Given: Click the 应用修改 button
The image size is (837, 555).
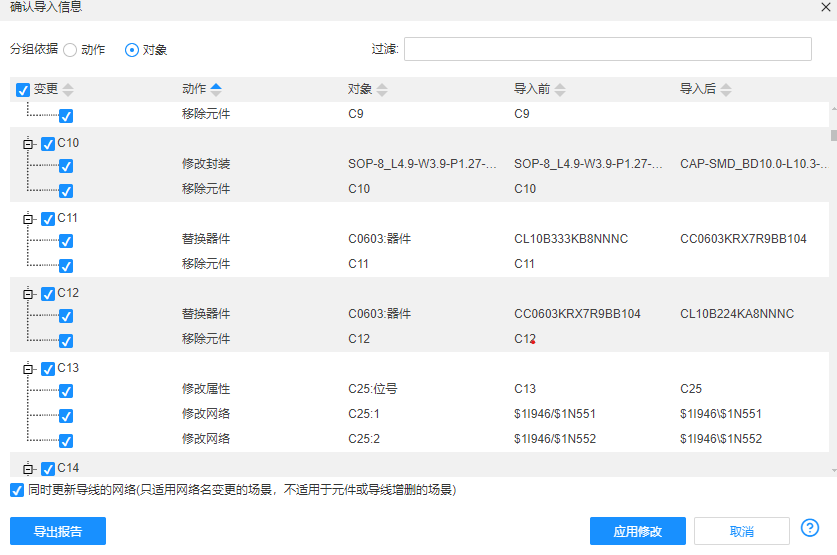Looking at the screenshot, I should click(637, 531).
